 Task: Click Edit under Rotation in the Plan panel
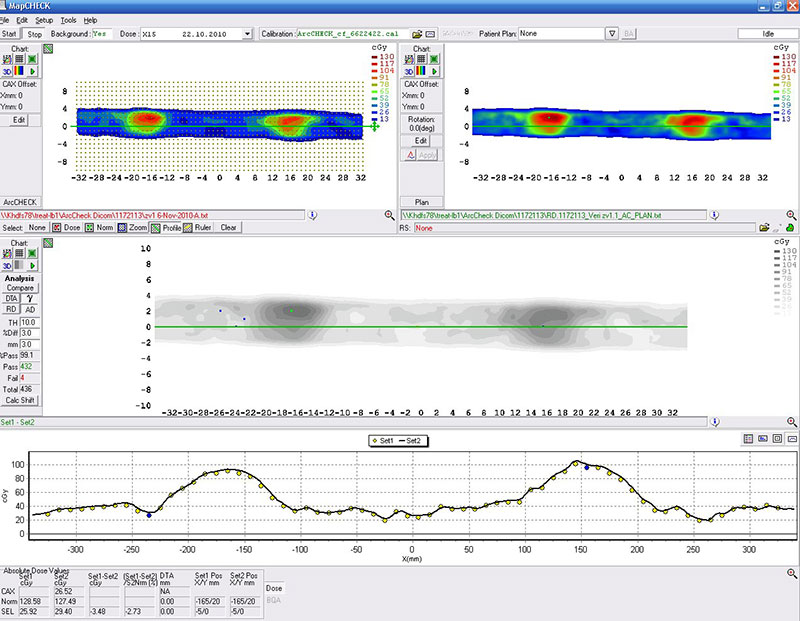click(420, 141)
